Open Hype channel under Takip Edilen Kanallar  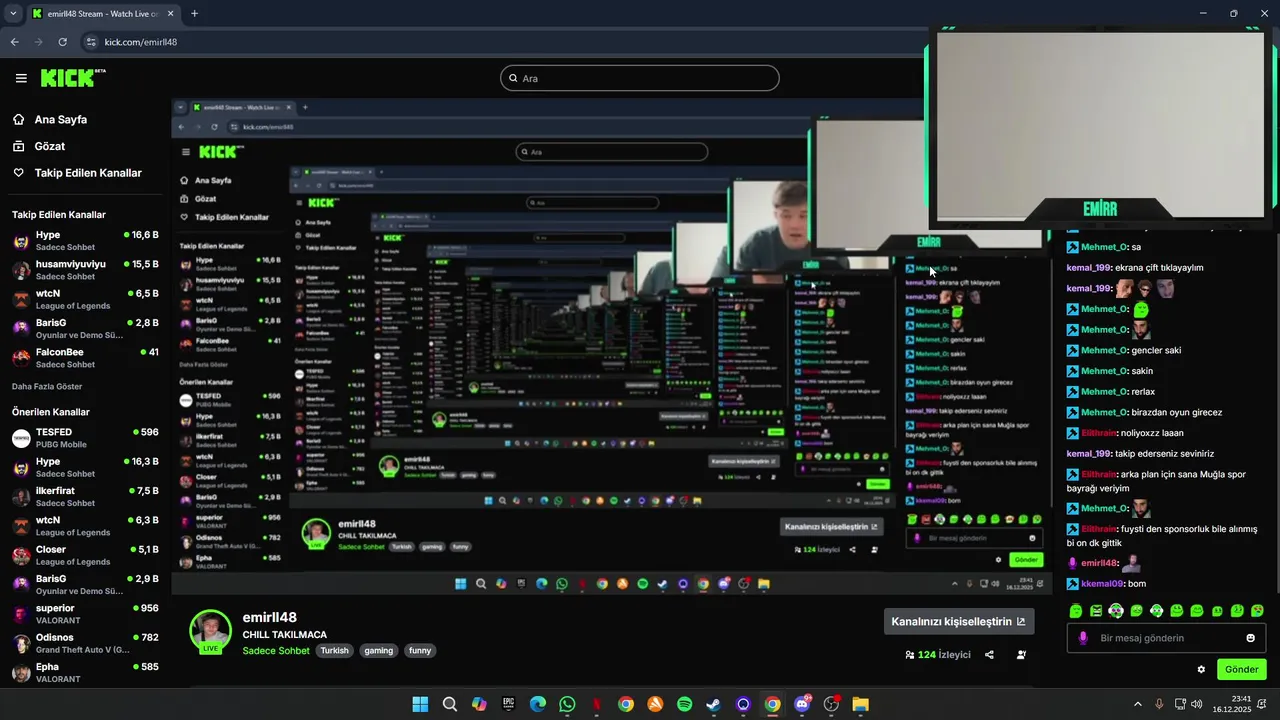tap(85, 240)
